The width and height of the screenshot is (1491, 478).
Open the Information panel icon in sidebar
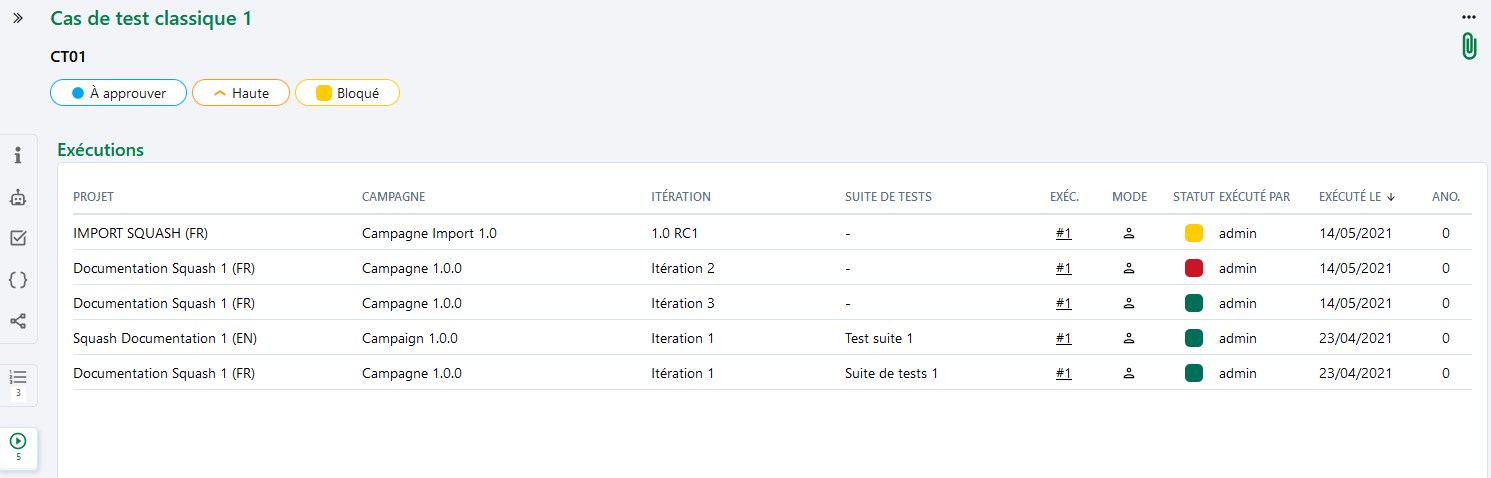[18, 155]
